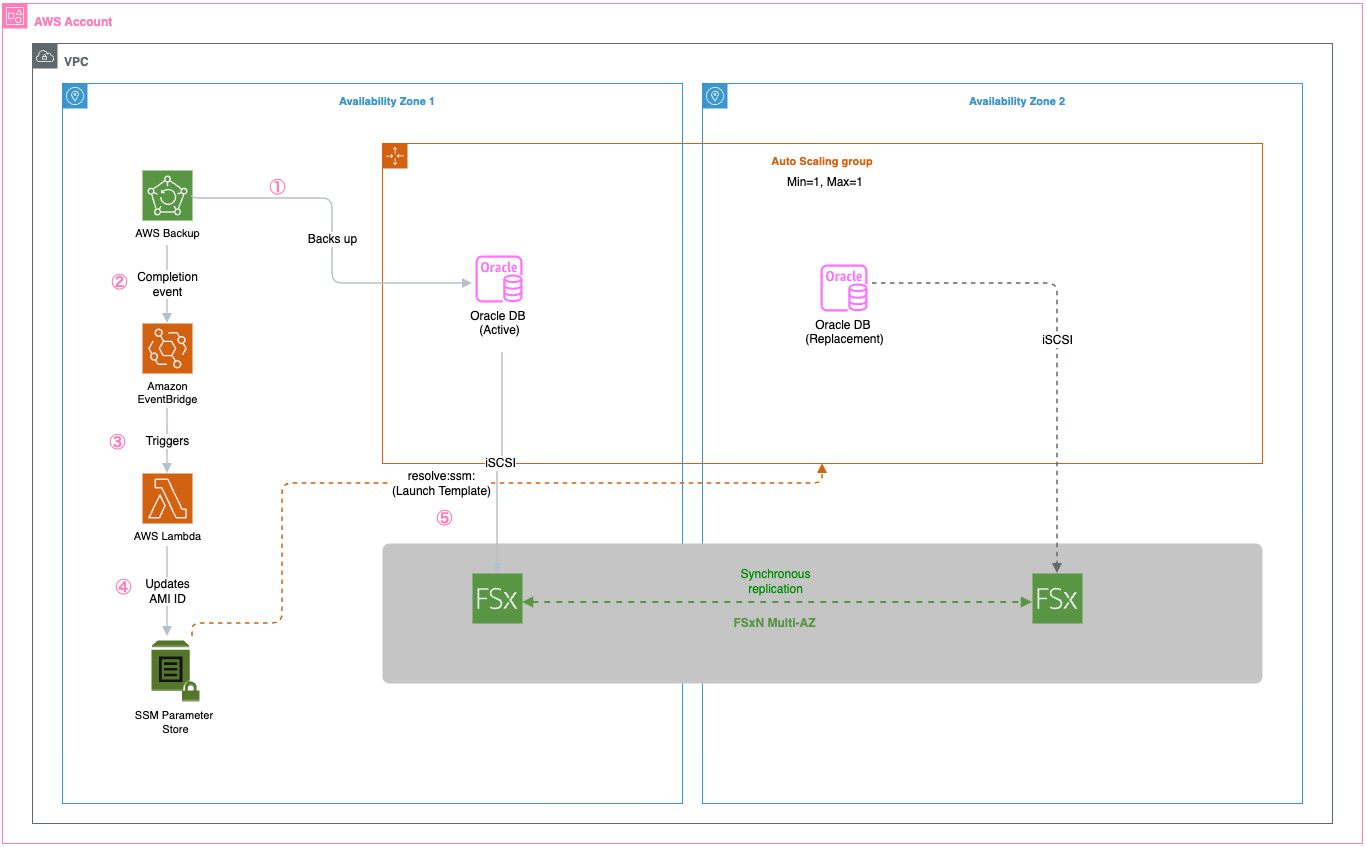Select the "AWS Lambda" caption
Viewport: 1367px width, 847px height.
click(x=167, y=536)
